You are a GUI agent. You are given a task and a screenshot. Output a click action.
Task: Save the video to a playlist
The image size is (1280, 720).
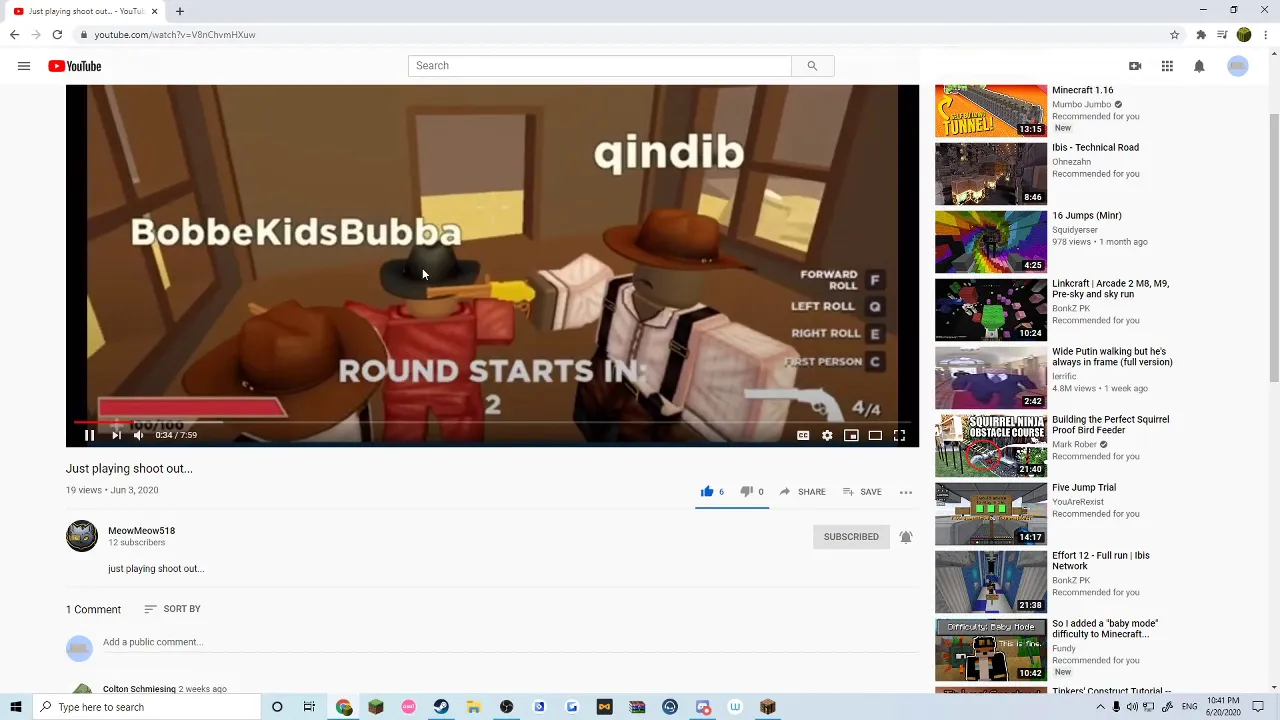pos(862,492)
